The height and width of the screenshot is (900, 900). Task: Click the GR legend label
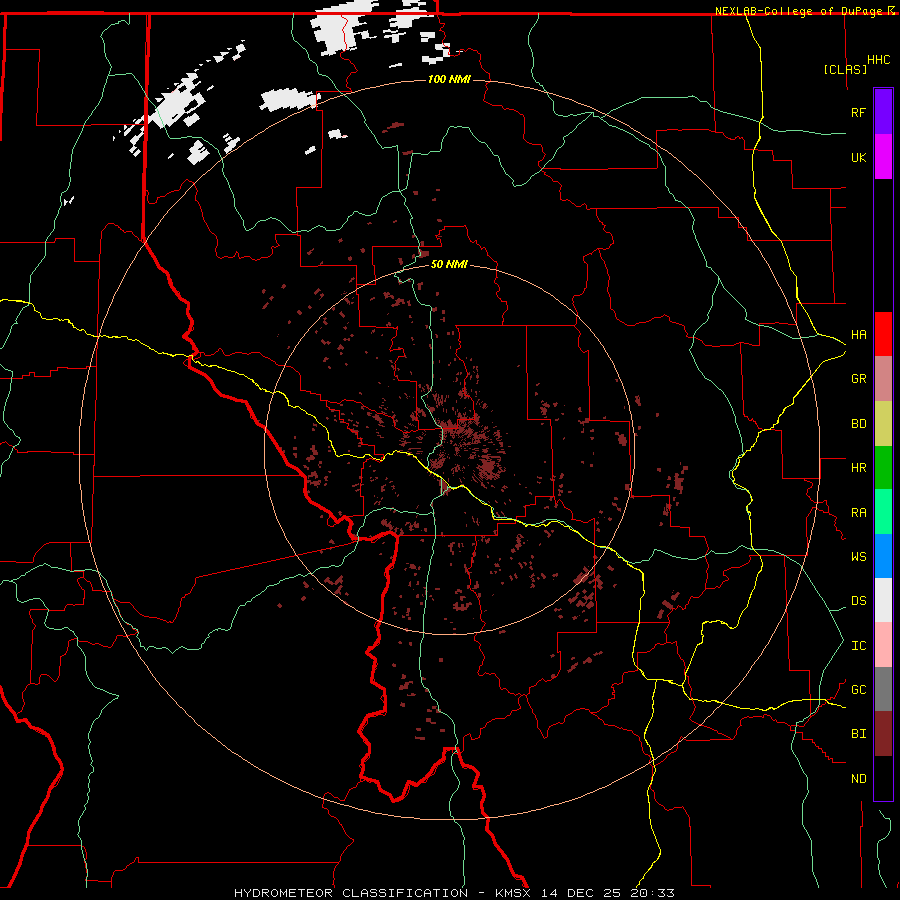click(858, 379)
